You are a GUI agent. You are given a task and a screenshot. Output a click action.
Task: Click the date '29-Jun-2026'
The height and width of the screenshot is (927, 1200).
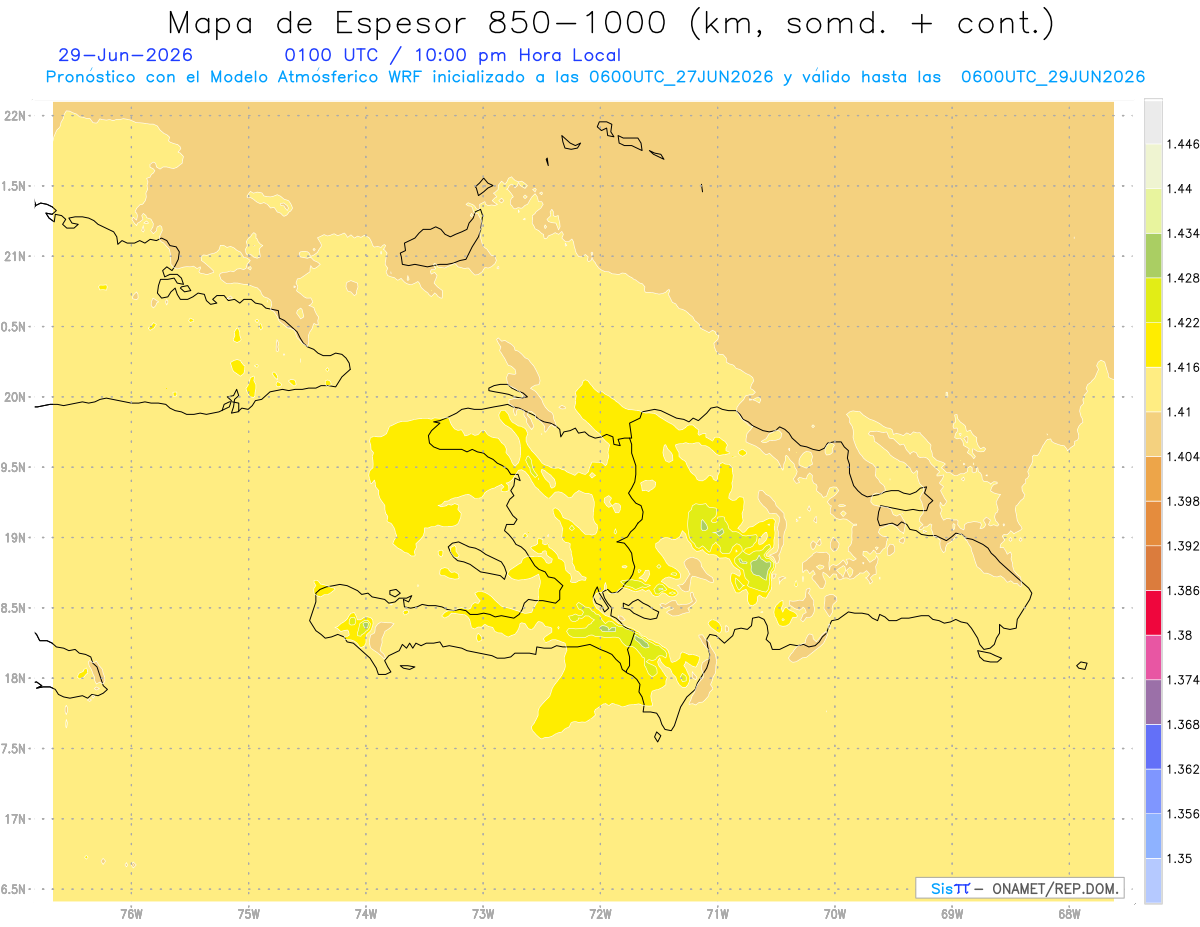(126, 56)
